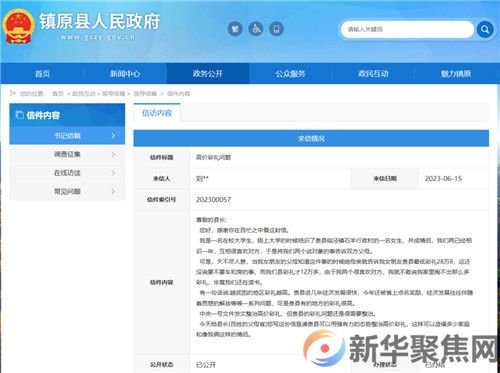Click the 信件内容 sidebar header icon

(x=20, y=115)
